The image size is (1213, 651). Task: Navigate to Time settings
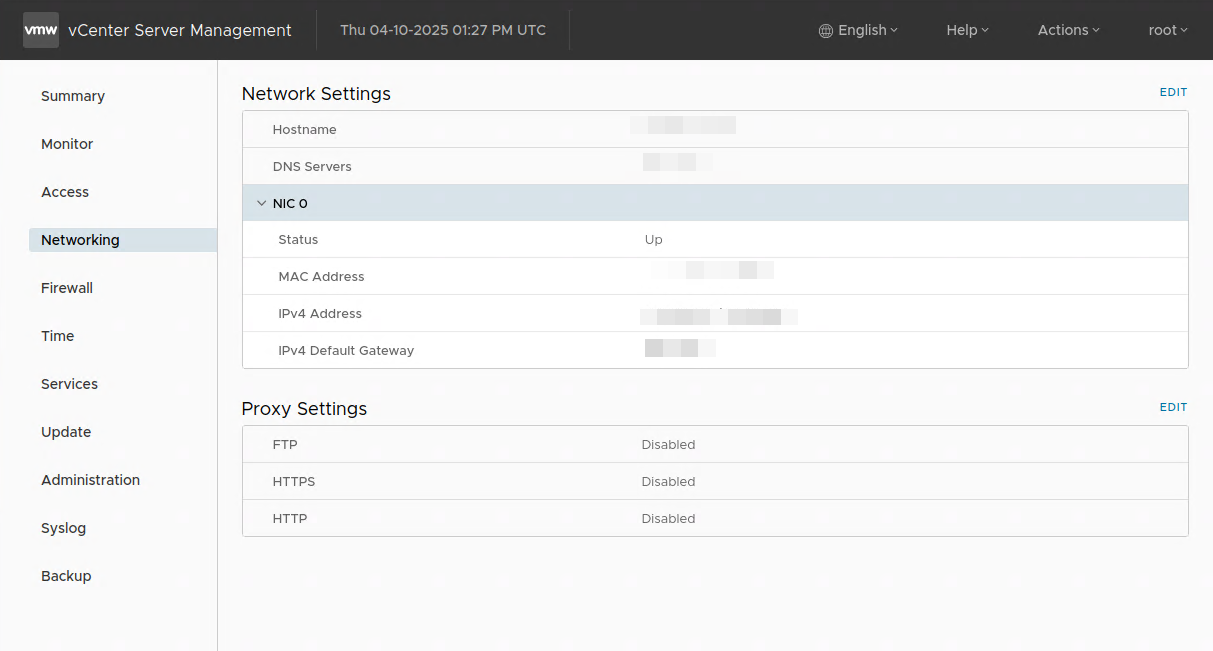[58, 336]
